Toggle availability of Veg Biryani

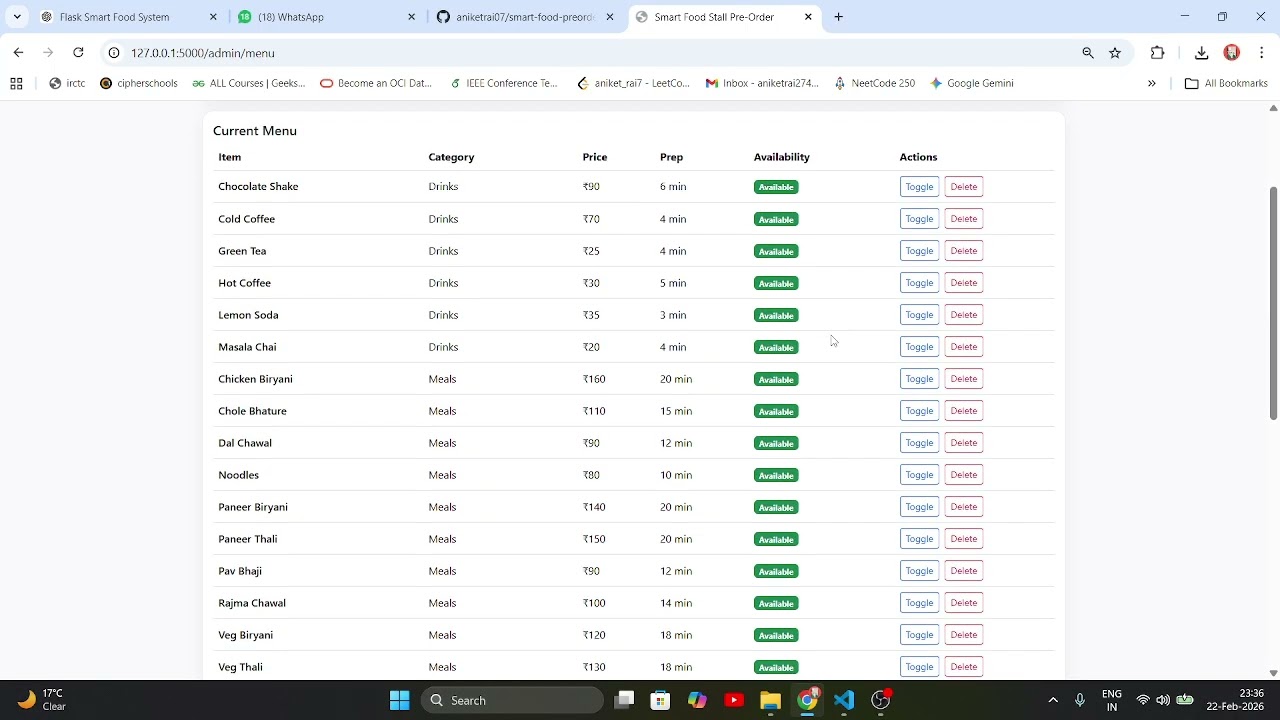click(x=919, y=635)
